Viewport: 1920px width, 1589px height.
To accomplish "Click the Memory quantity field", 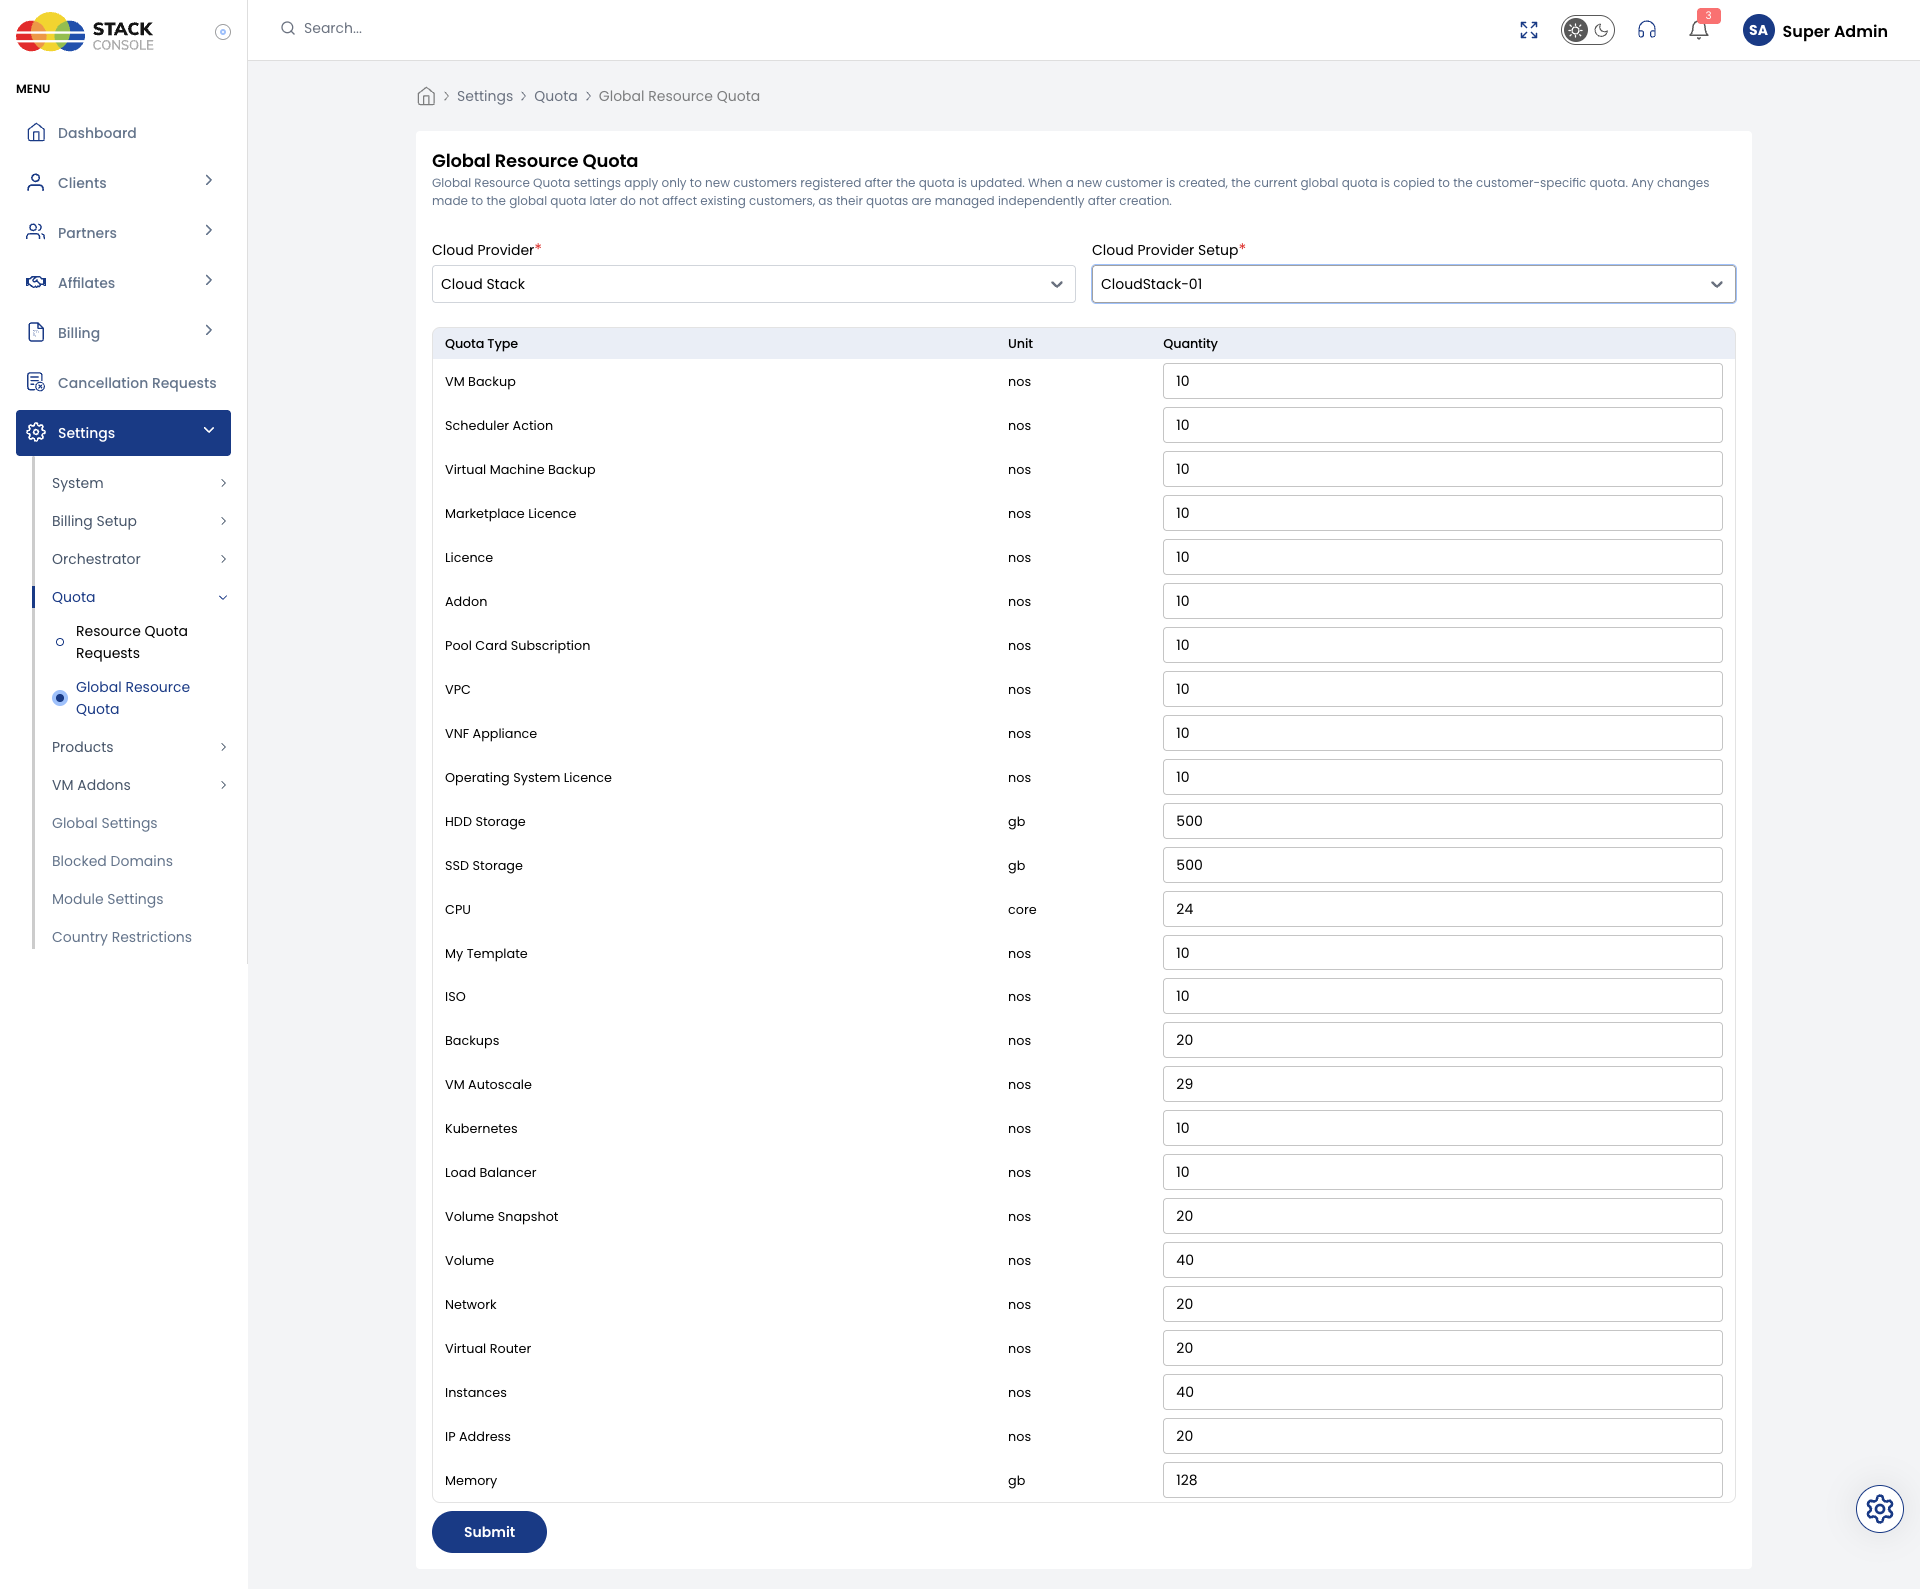I will (1442, 1480).
